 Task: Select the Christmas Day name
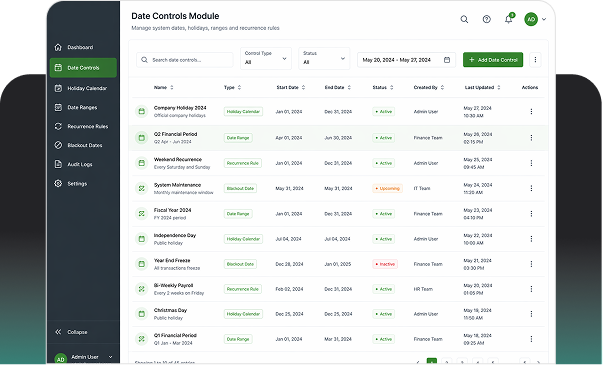click(x=170, y=310)
